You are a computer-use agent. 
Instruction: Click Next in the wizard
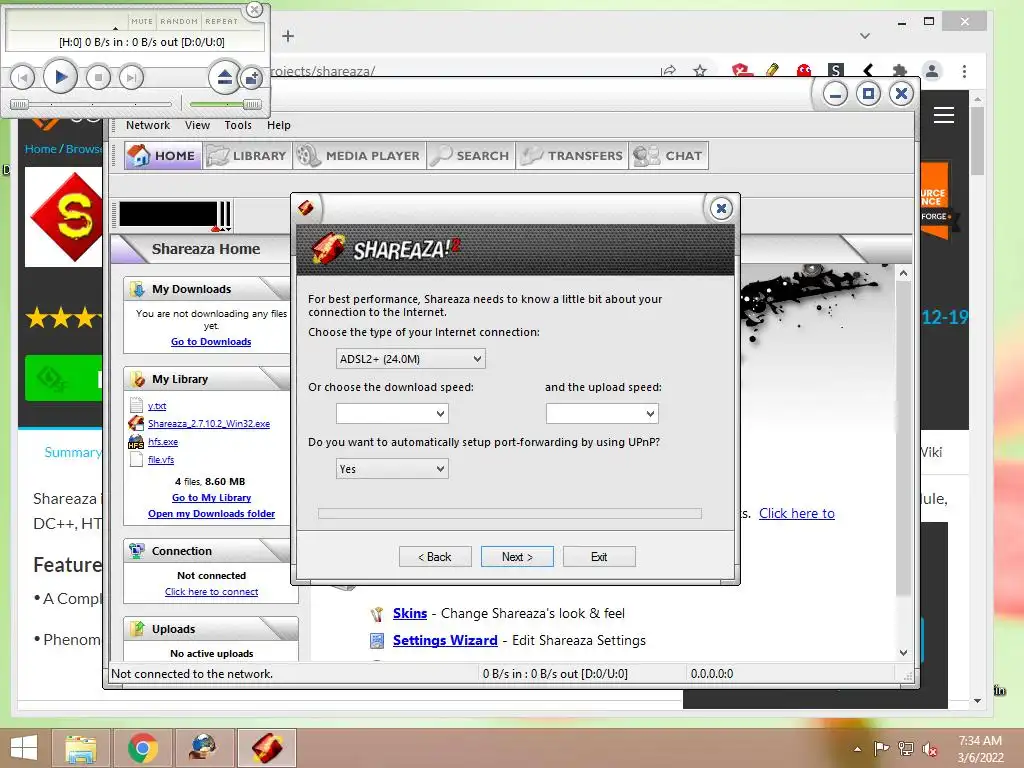point(517,556)
